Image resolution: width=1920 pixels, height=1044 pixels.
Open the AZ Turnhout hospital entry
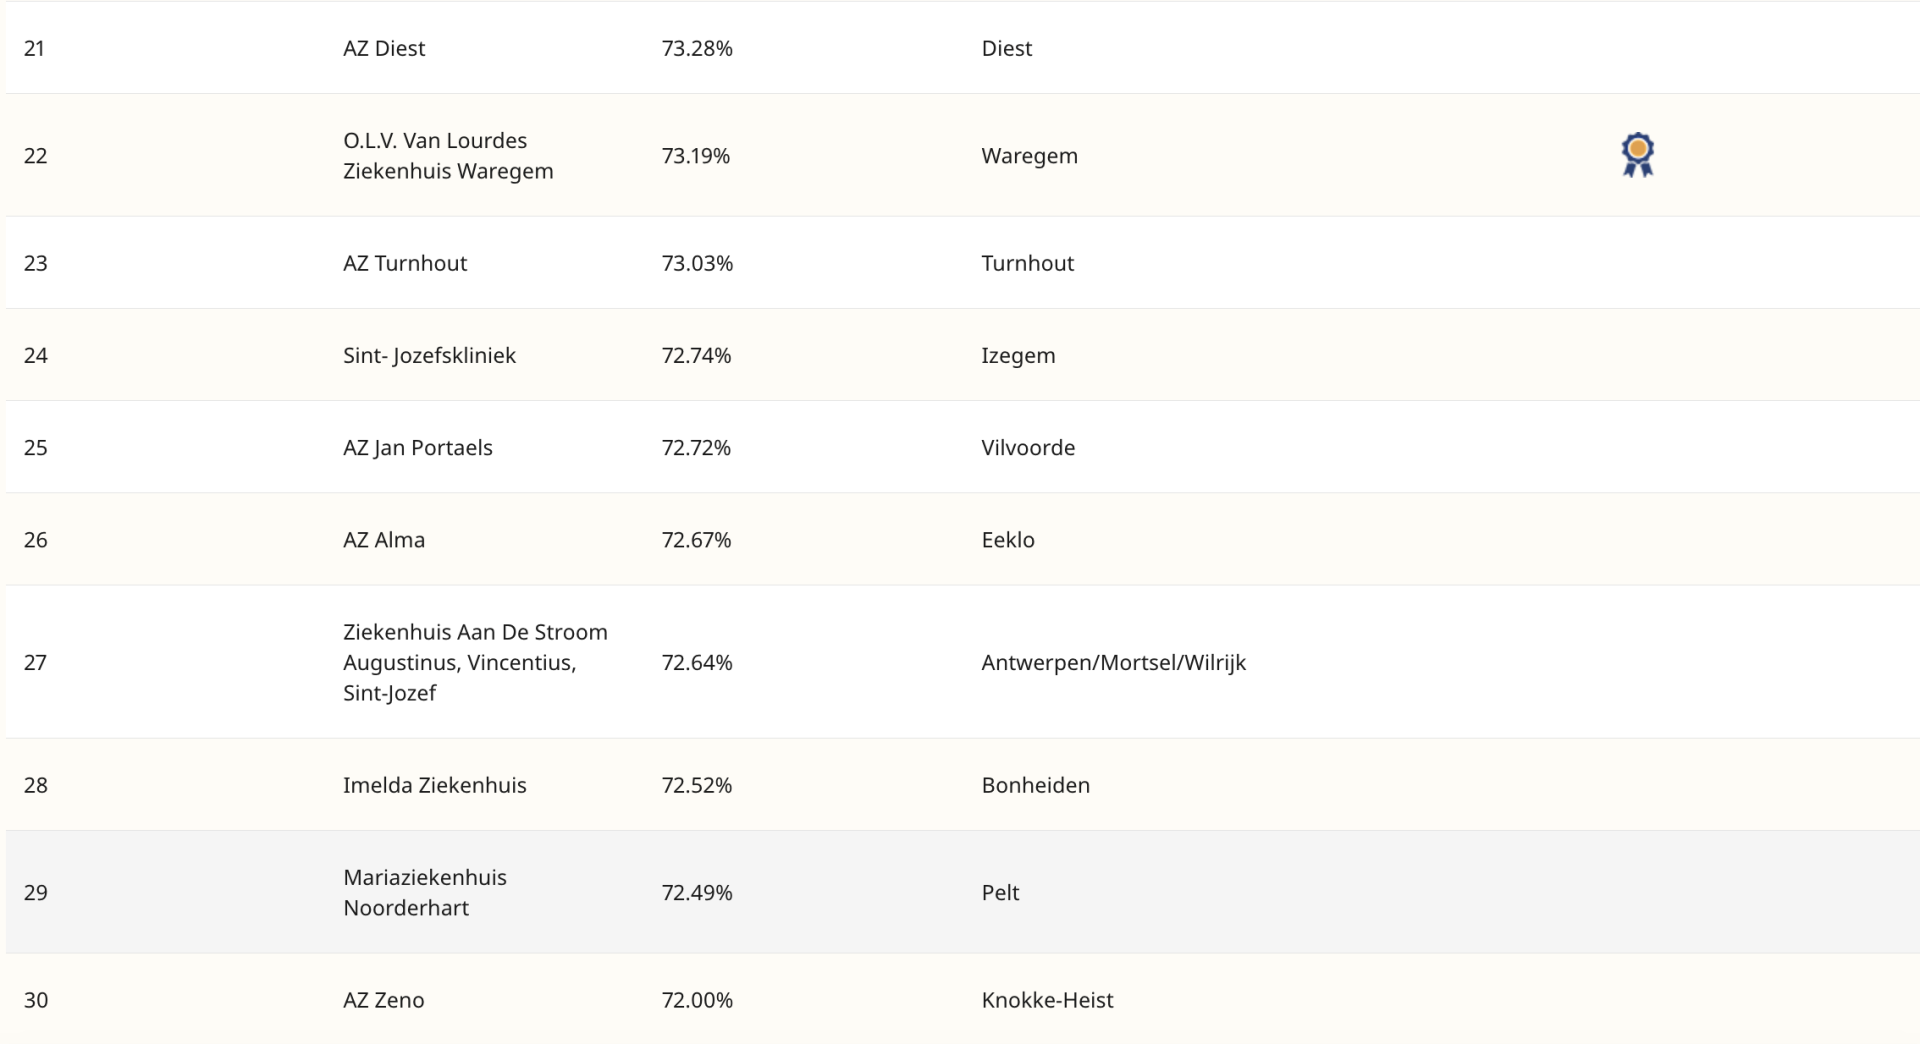coord(405,263)
